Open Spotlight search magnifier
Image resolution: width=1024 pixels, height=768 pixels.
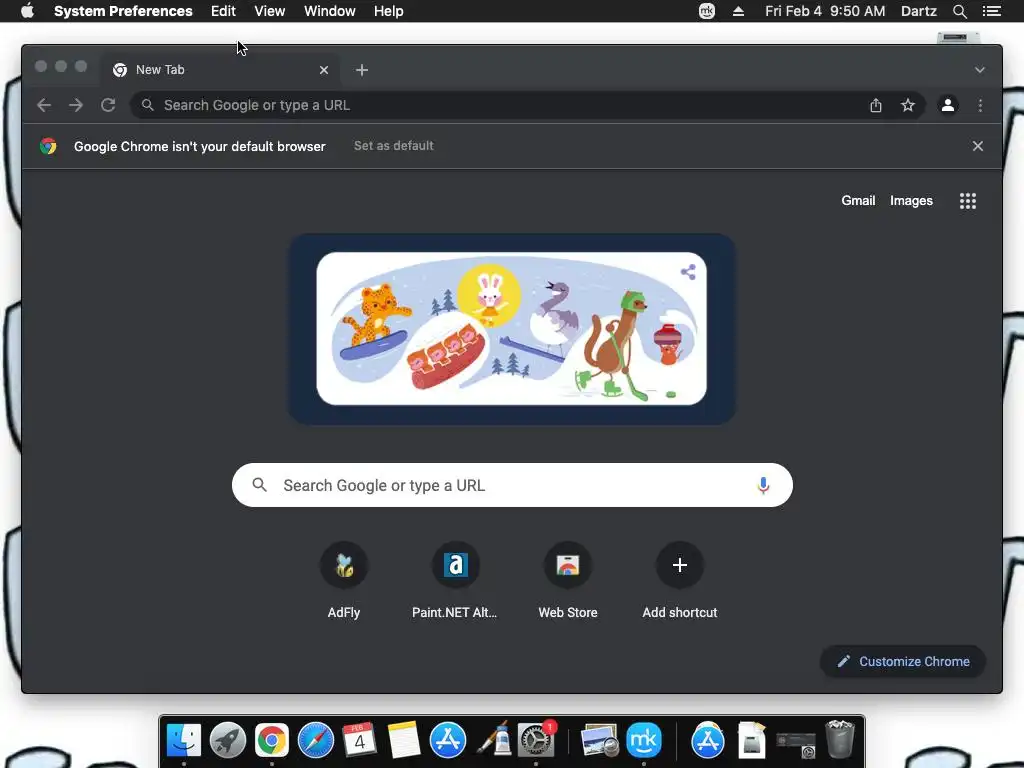(x=959, y=11)
